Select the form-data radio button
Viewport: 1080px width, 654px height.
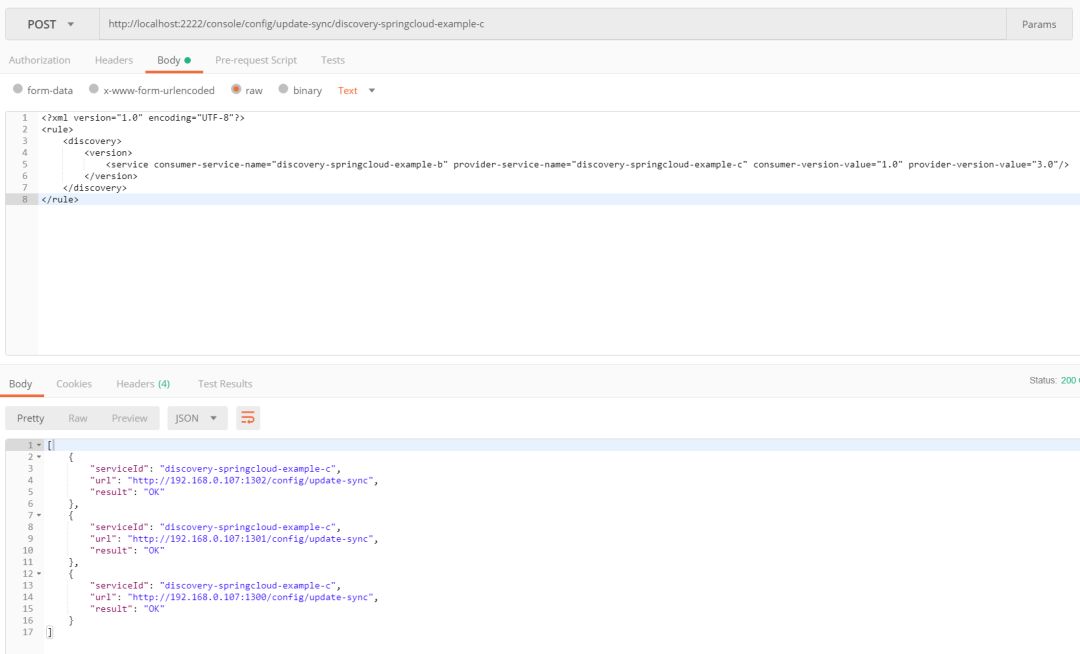(x=18, y=90)
